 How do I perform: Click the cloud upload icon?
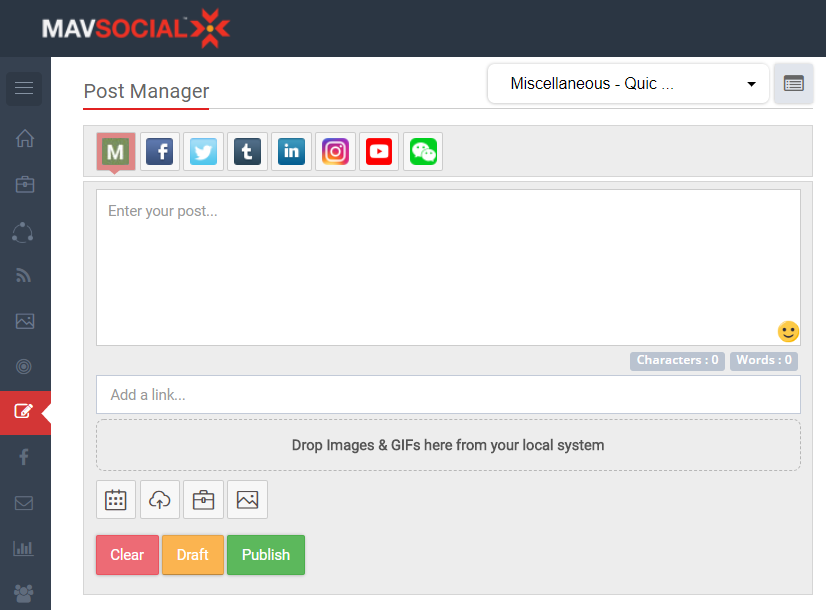160,500
